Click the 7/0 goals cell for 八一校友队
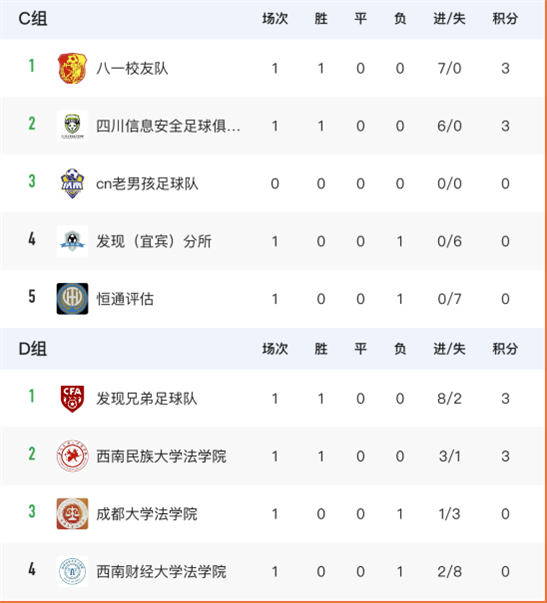This screenshot has height=603, width=547. click(449, 68)
